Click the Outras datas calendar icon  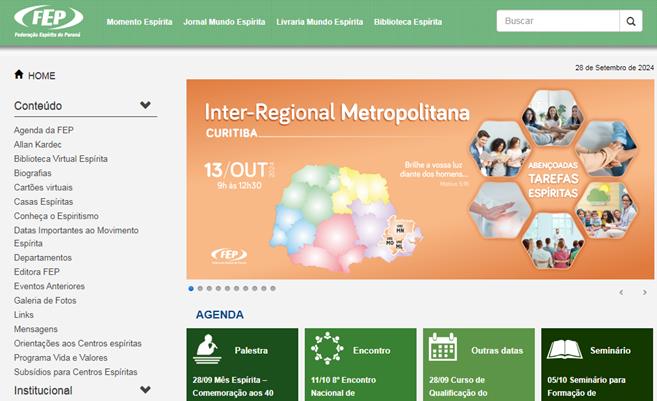[443, 347]
